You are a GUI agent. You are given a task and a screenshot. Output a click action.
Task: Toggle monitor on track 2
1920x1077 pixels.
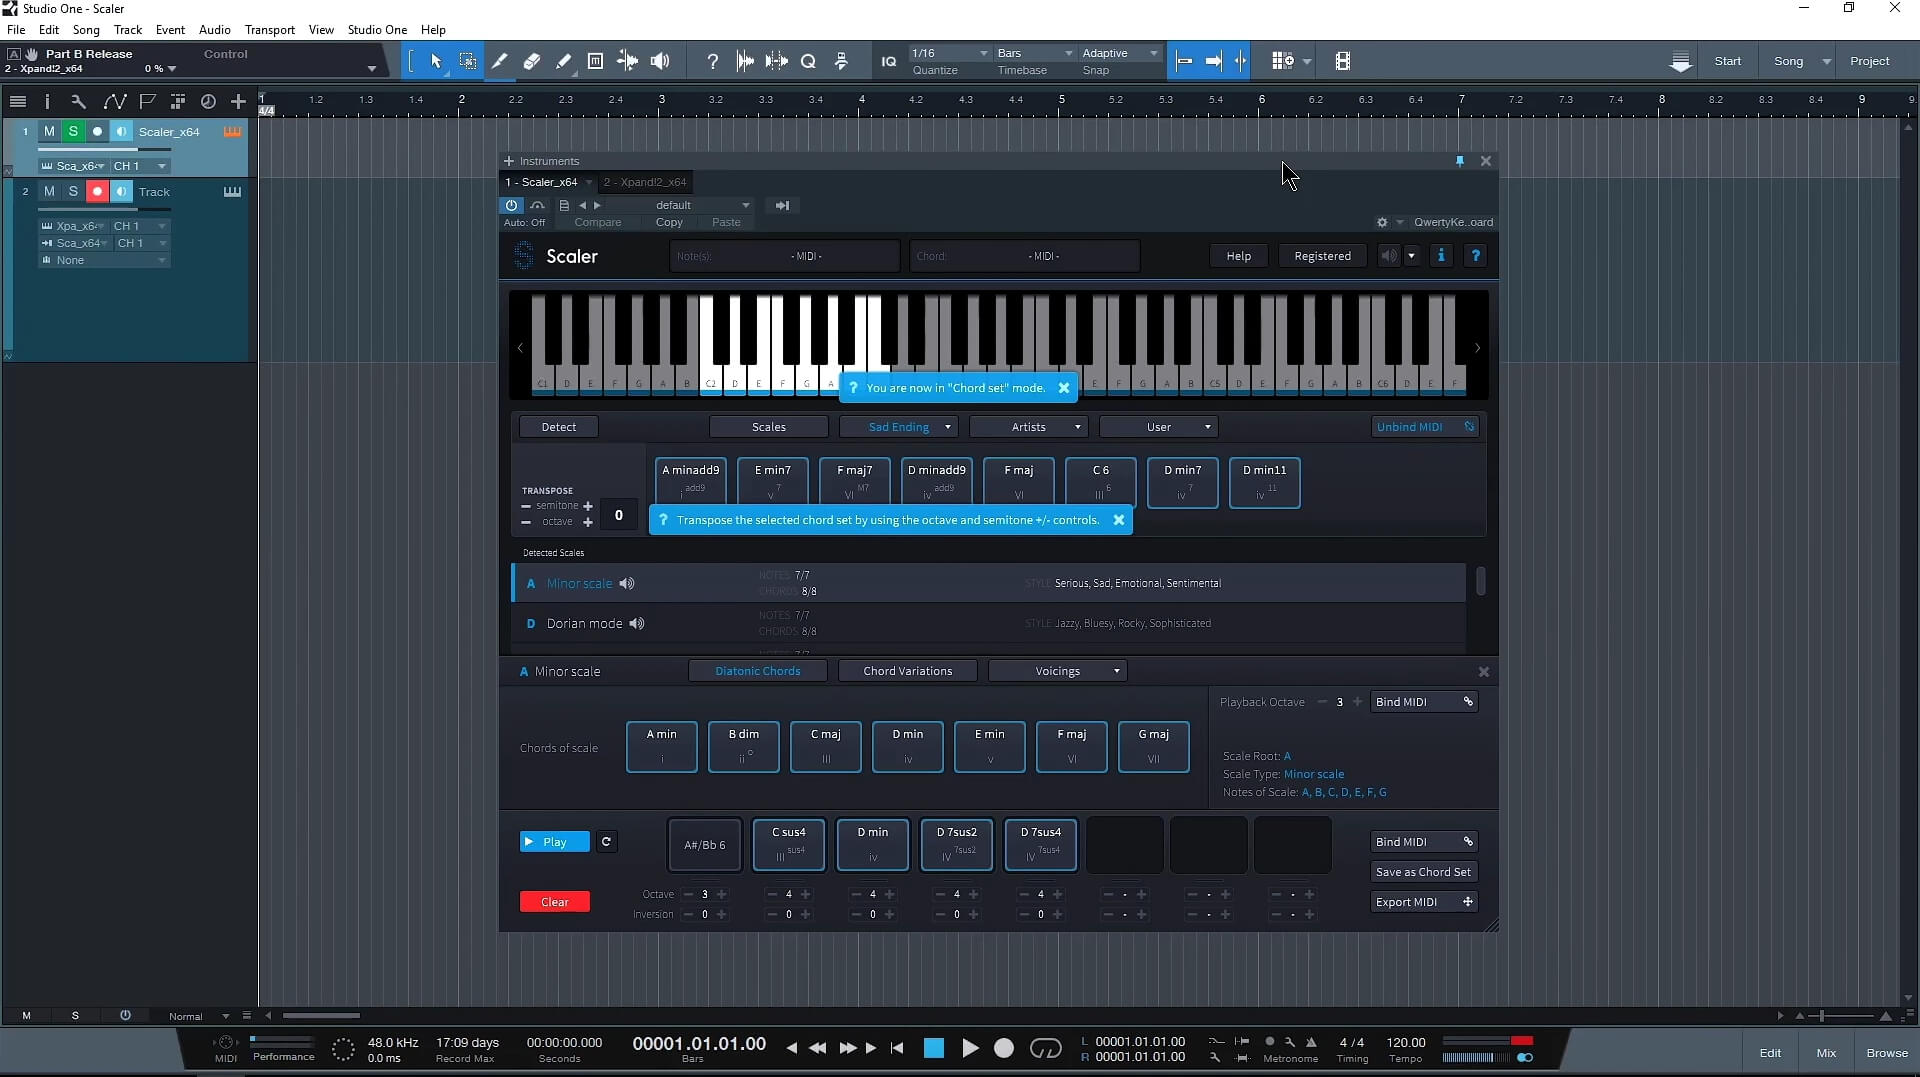click(x=121, y=191)
